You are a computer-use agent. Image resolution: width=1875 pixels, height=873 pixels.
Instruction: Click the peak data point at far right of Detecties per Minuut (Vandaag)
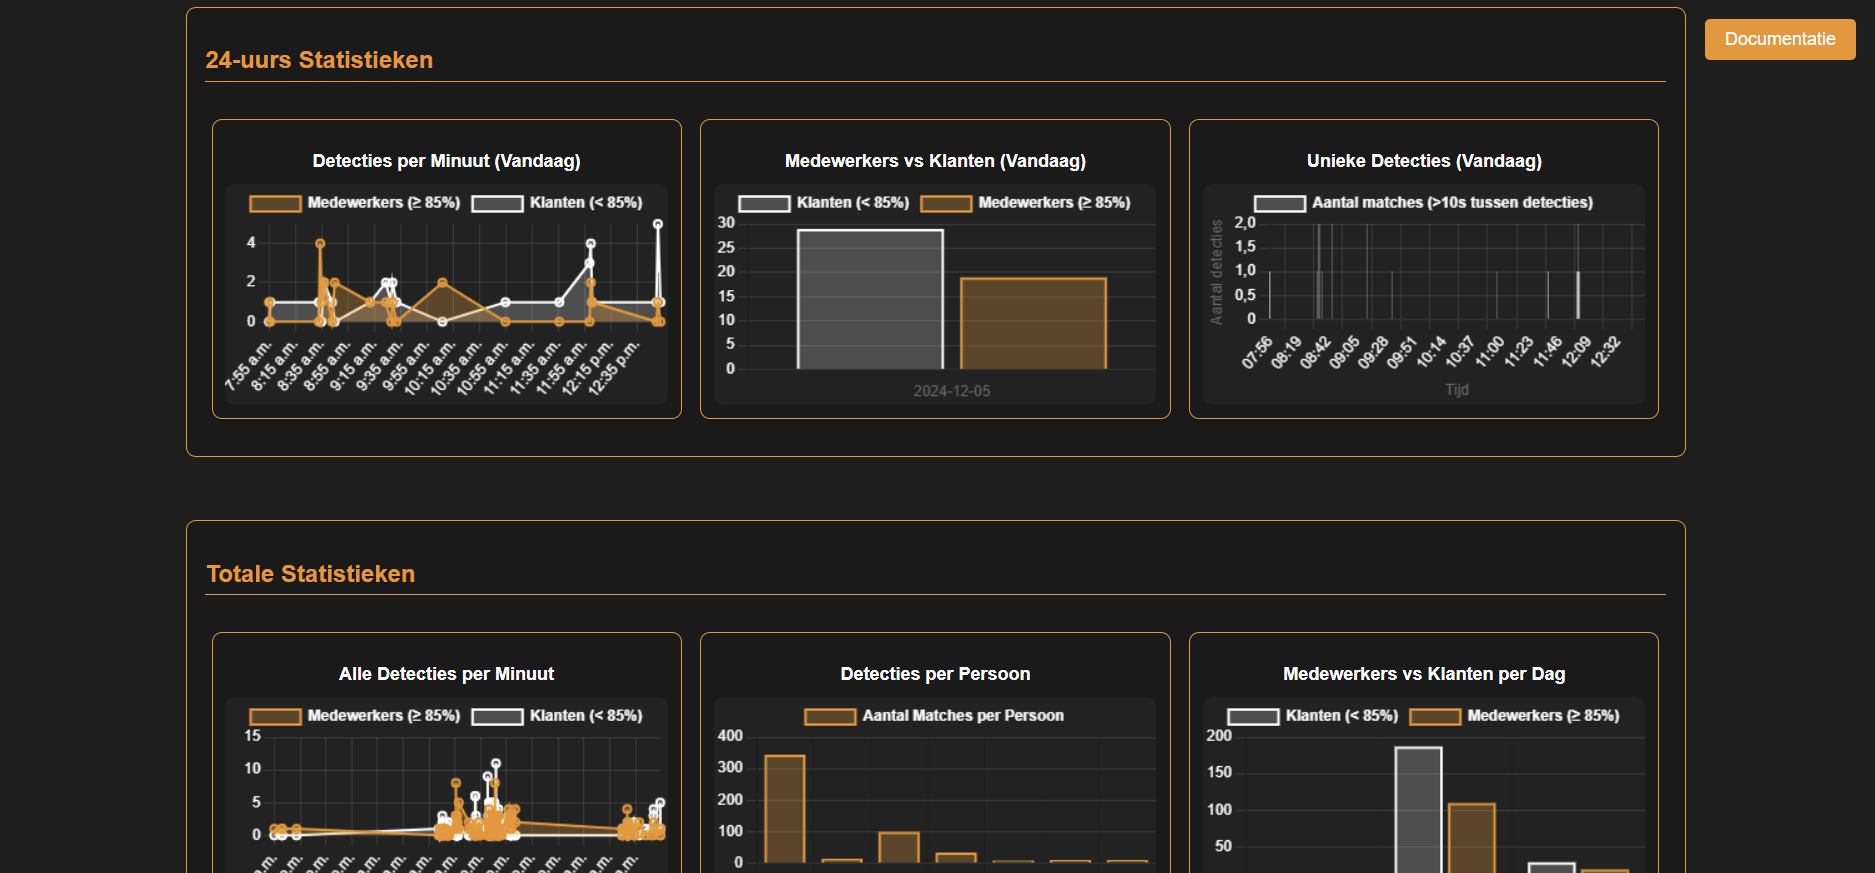[658, 224]
